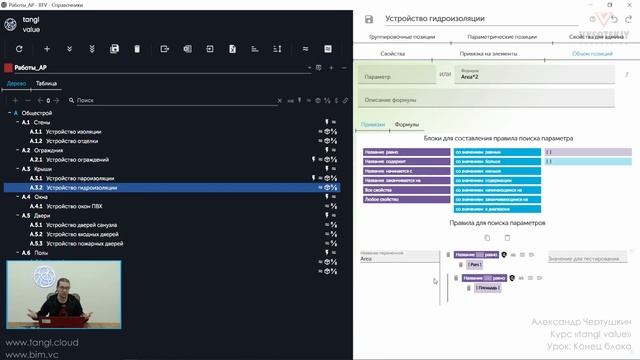Click the trash icon in the main toolbar
640x360 pixels.
[137, 49]
